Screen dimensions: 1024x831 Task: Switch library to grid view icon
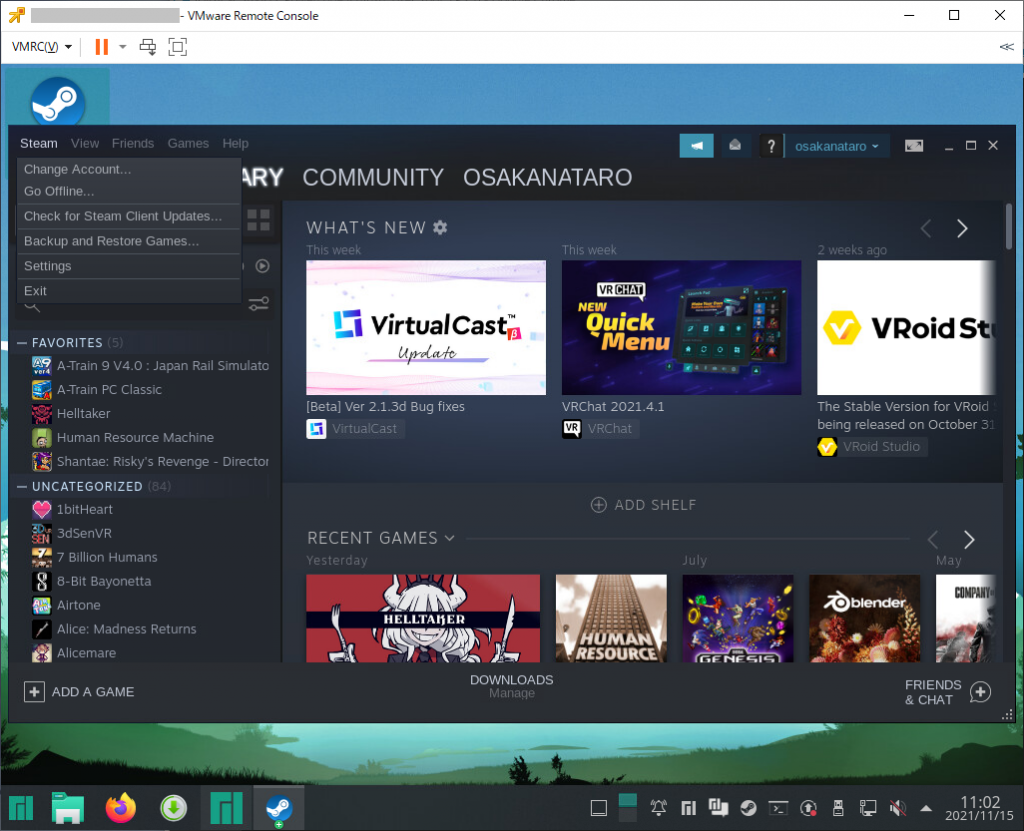pyautogui.click(x=259, y=220)
